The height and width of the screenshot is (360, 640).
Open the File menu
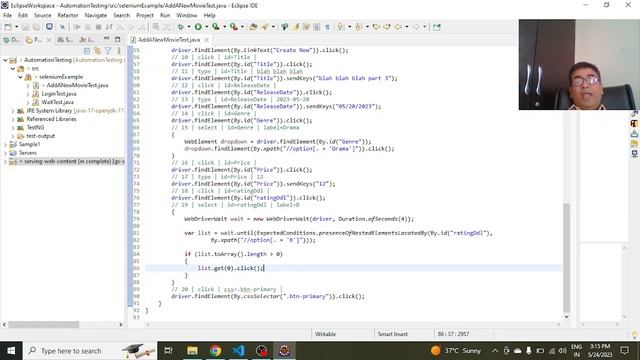[x=7, y=16]
